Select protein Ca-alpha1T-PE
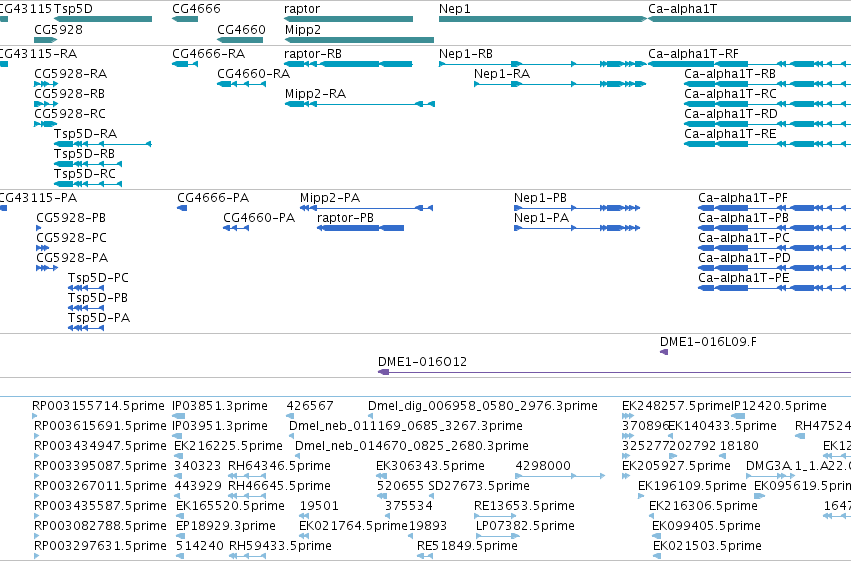The width and height of the screenshot is (851, 561). 744,278
